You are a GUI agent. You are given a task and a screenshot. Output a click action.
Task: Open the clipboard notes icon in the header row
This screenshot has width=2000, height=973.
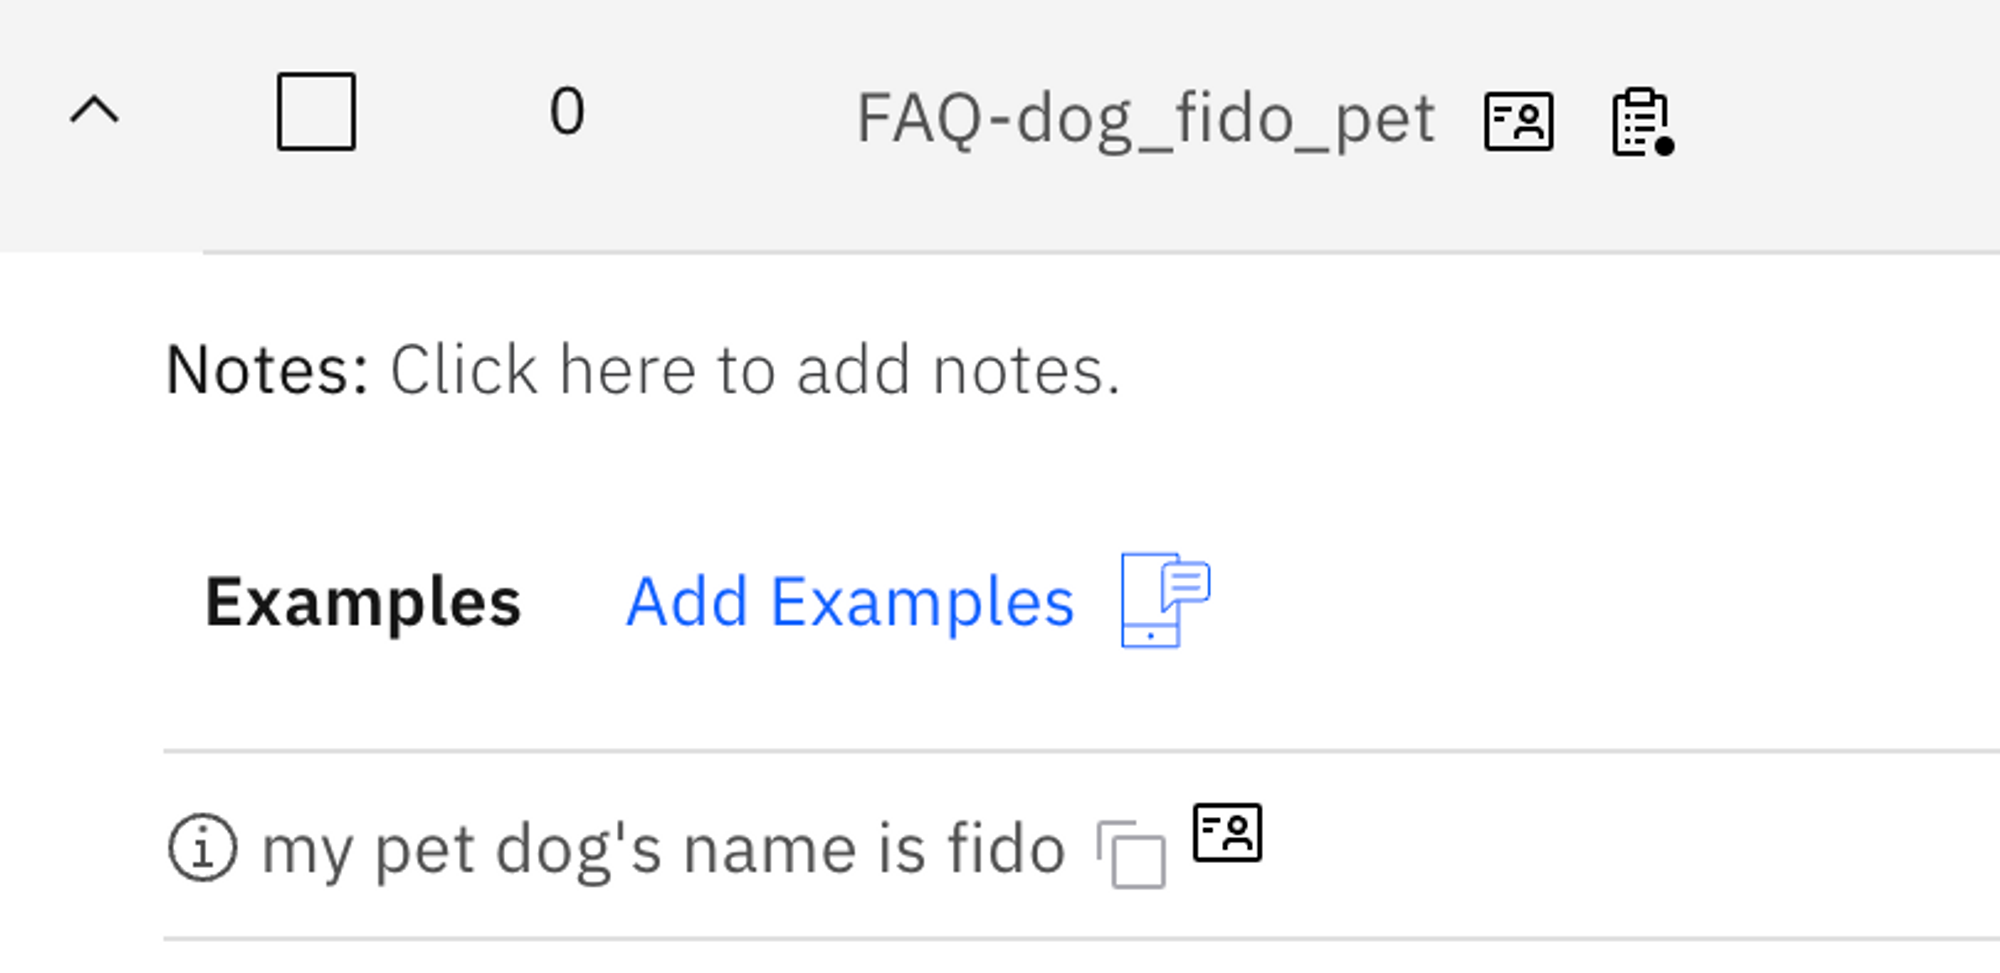point(1642,122)
